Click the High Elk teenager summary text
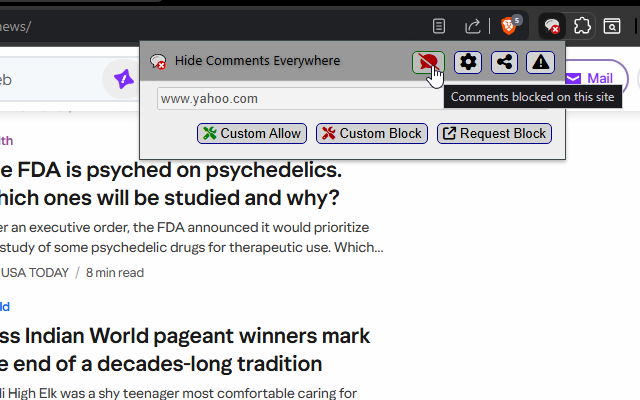This screenshot has height=400, width=640. pyautogui.click(x=179, y=393)
